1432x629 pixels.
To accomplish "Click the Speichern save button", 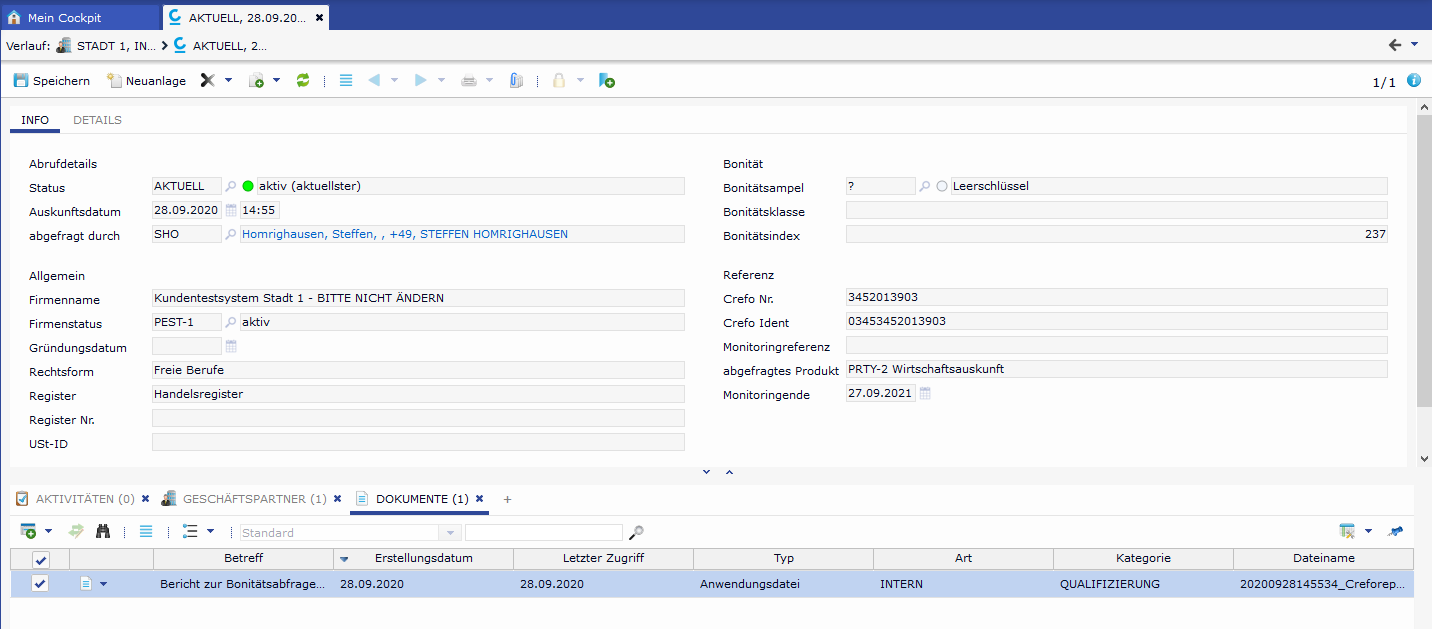I will pyautogui.click(x=52, y=81).
